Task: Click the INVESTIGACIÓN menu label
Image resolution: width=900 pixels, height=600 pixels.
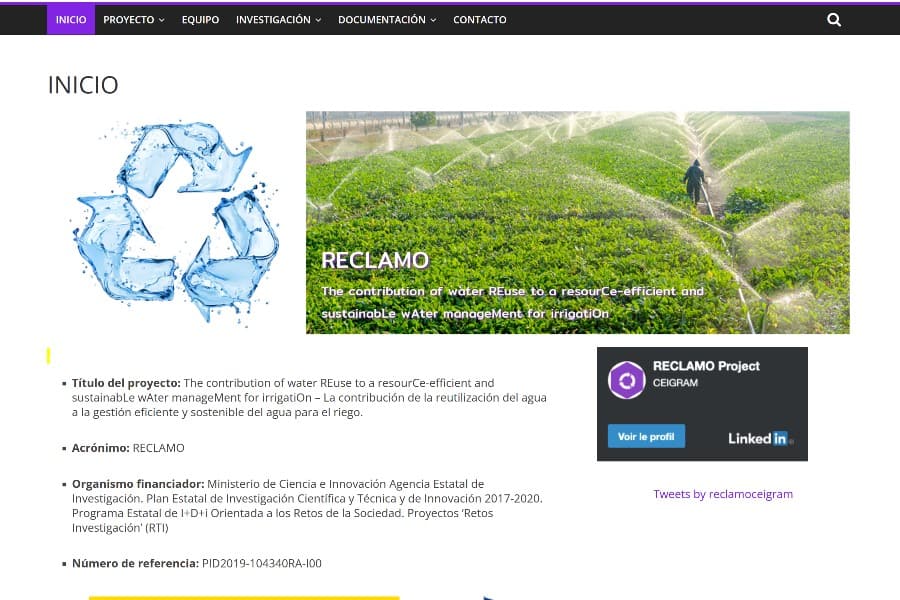Action: [273, 20]
